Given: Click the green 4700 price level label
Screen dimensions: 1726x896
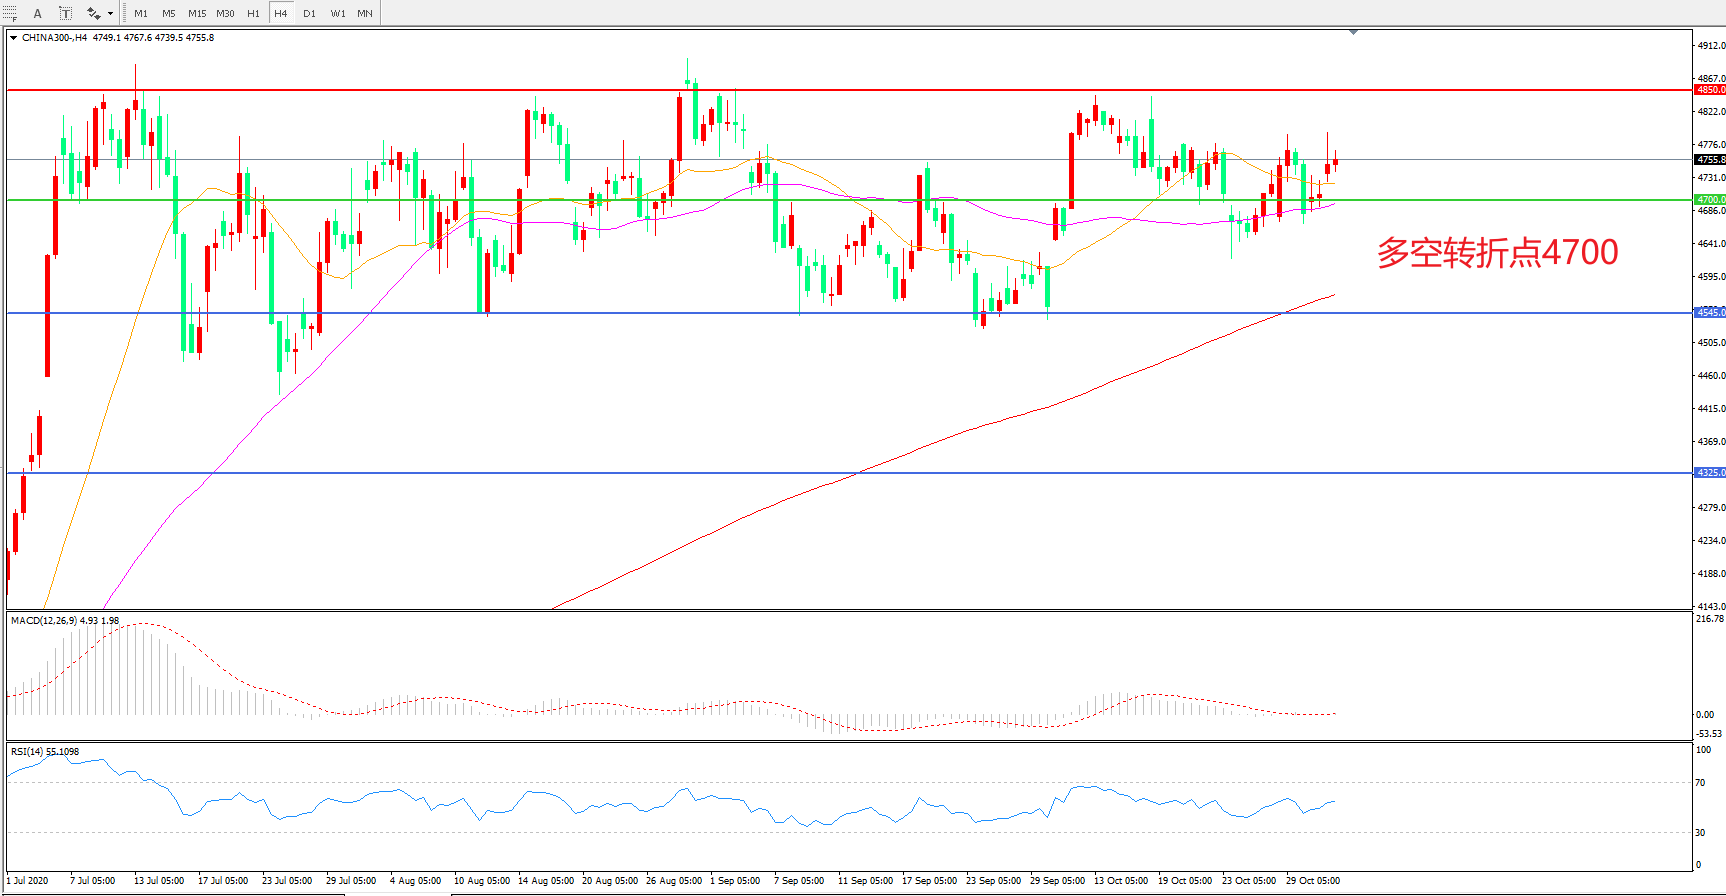Looking at the screenshot, I should click(x=1709, y=200).
